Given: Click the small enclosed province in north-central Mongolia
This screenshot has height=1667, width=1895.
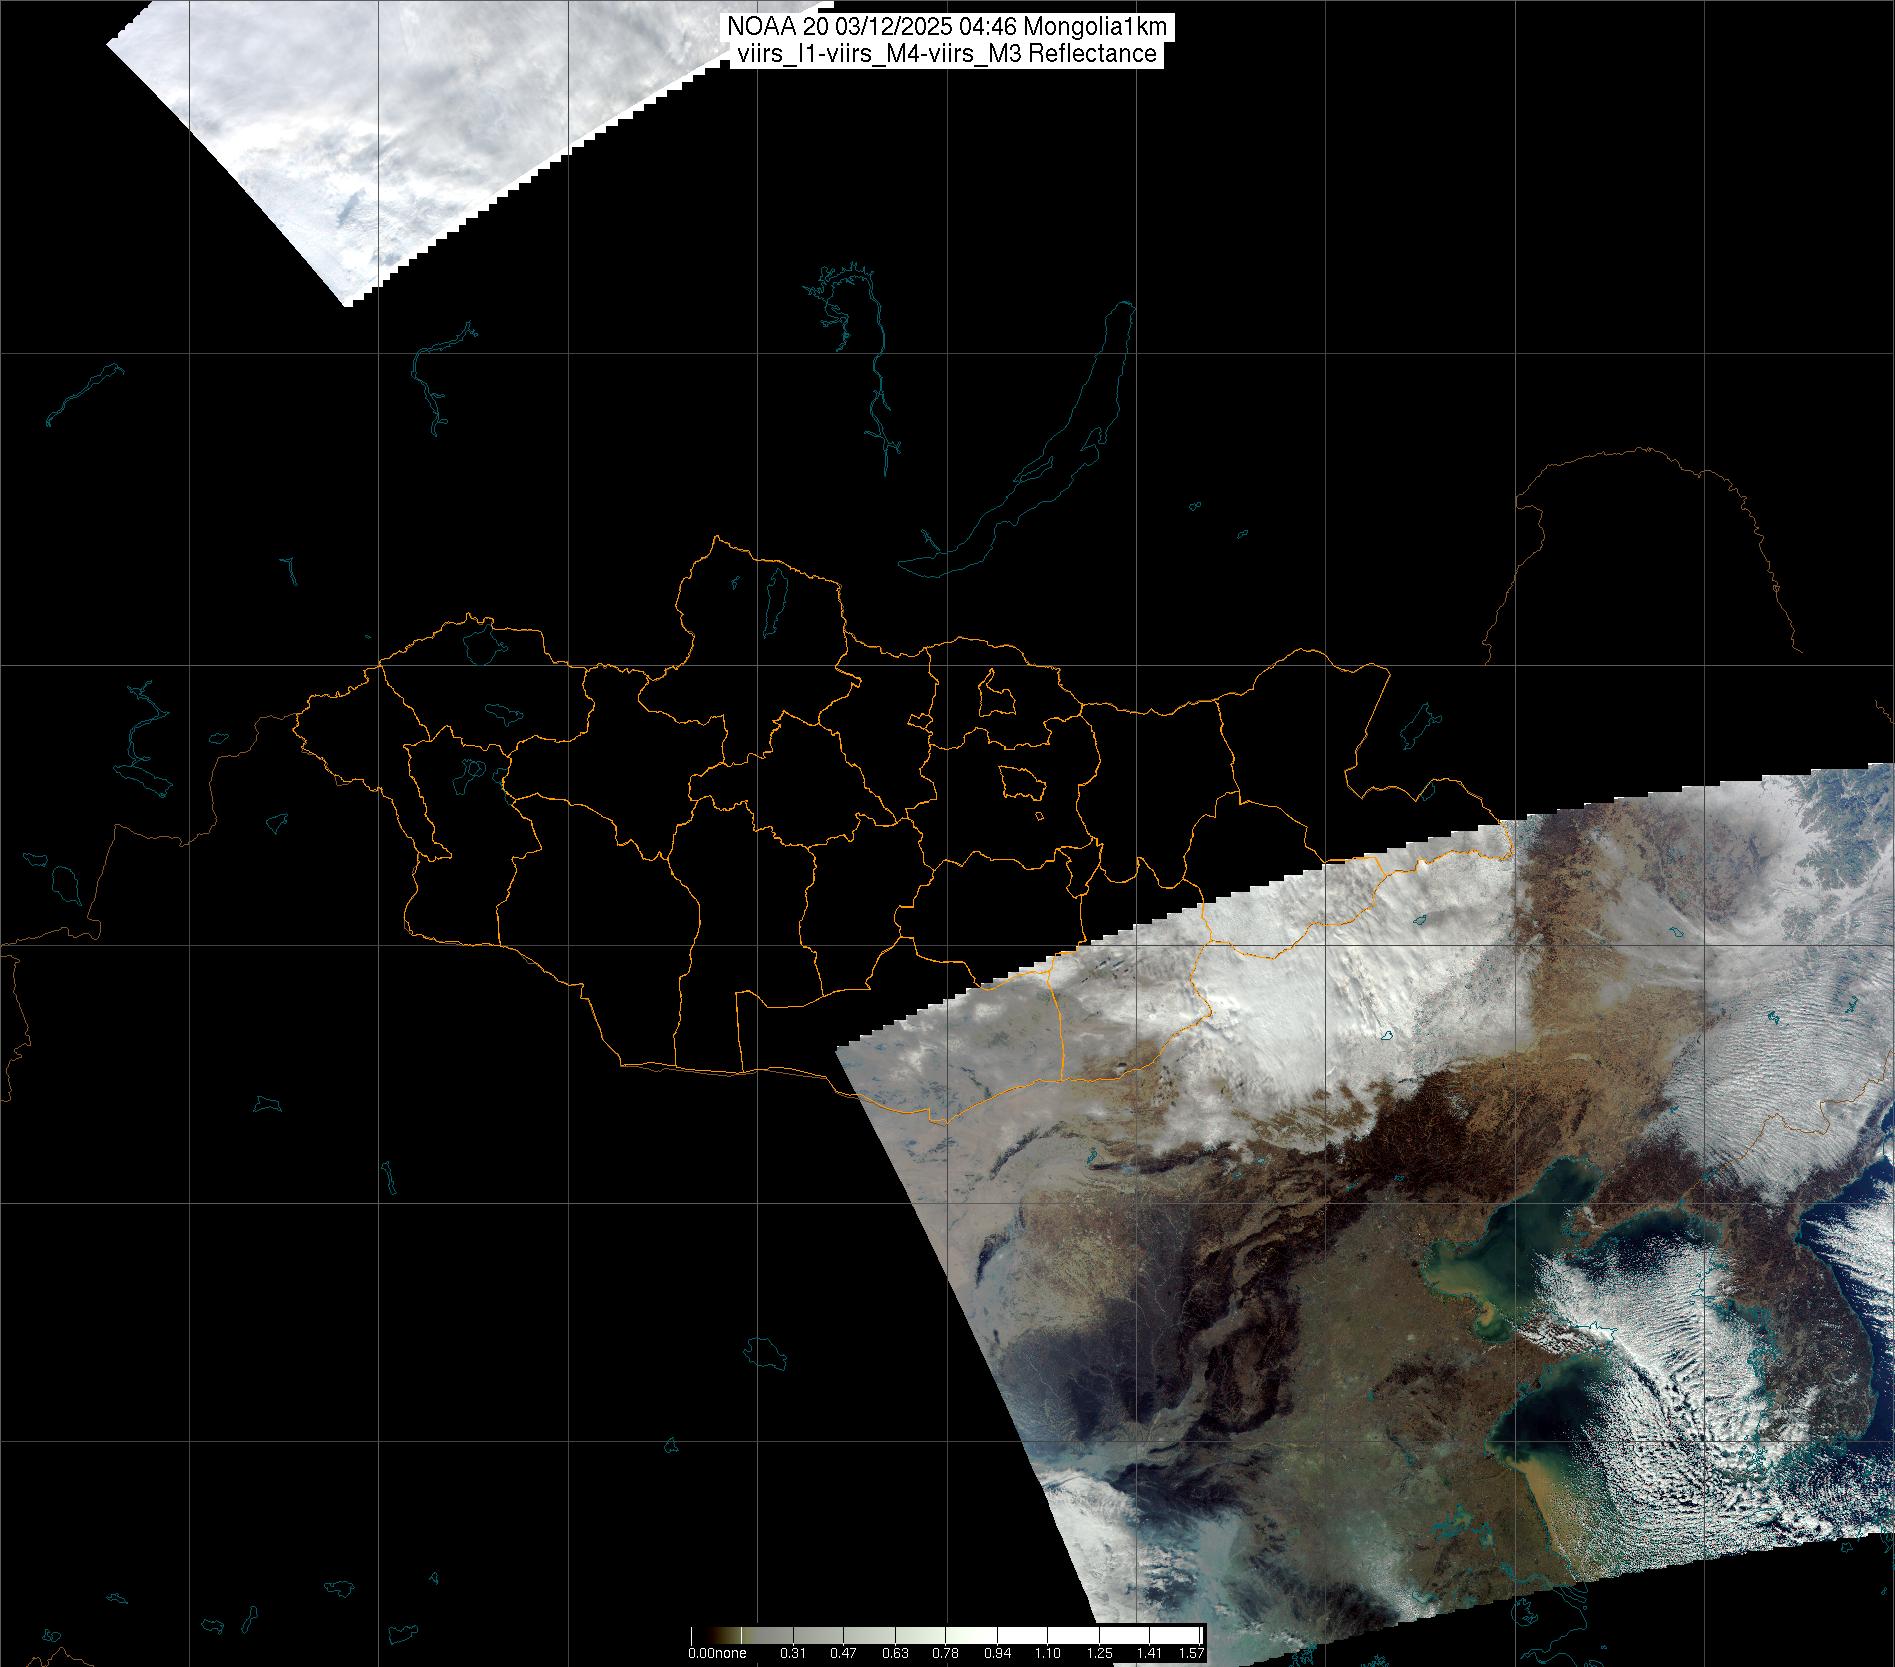Looking at the screenshot, I should point(996,694).
